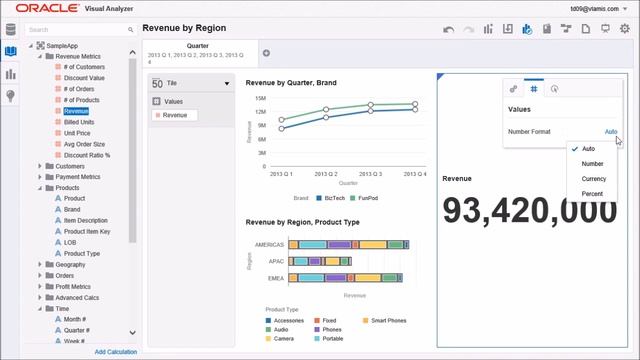640x360 pixels.
Task: Click Add Calculation link
Action: tap(116, 352)
